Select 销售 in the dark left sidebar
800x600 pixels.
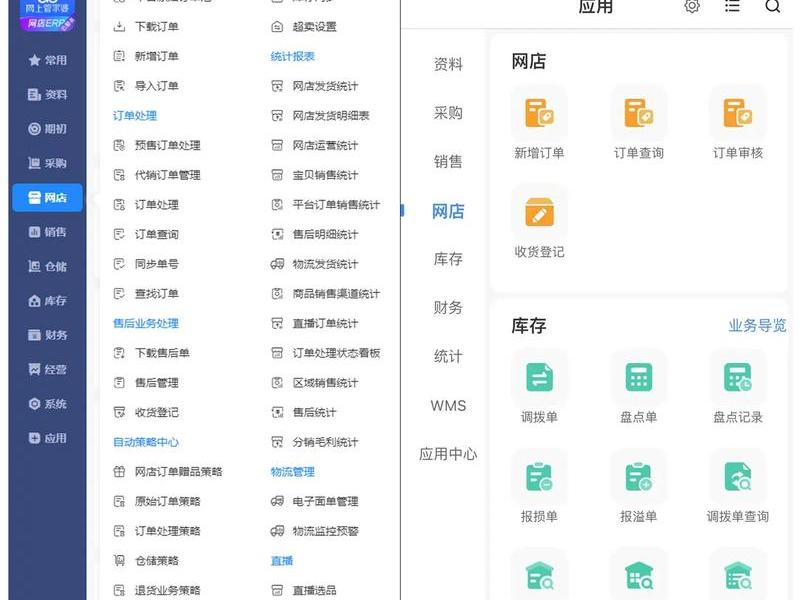pos(47,232)
